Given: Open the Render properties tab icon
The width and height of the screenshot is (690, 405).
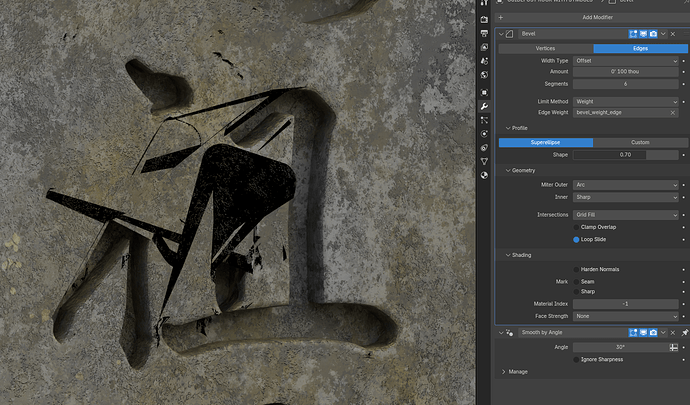Looking at the screenshot, I should [x=484, y=19].
